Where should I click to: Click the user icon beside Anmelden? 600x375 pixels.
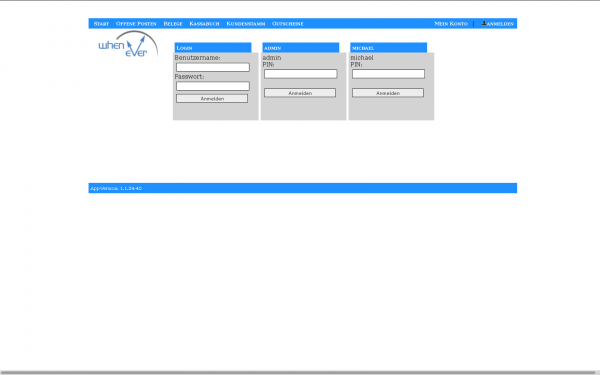click(484, 23)
